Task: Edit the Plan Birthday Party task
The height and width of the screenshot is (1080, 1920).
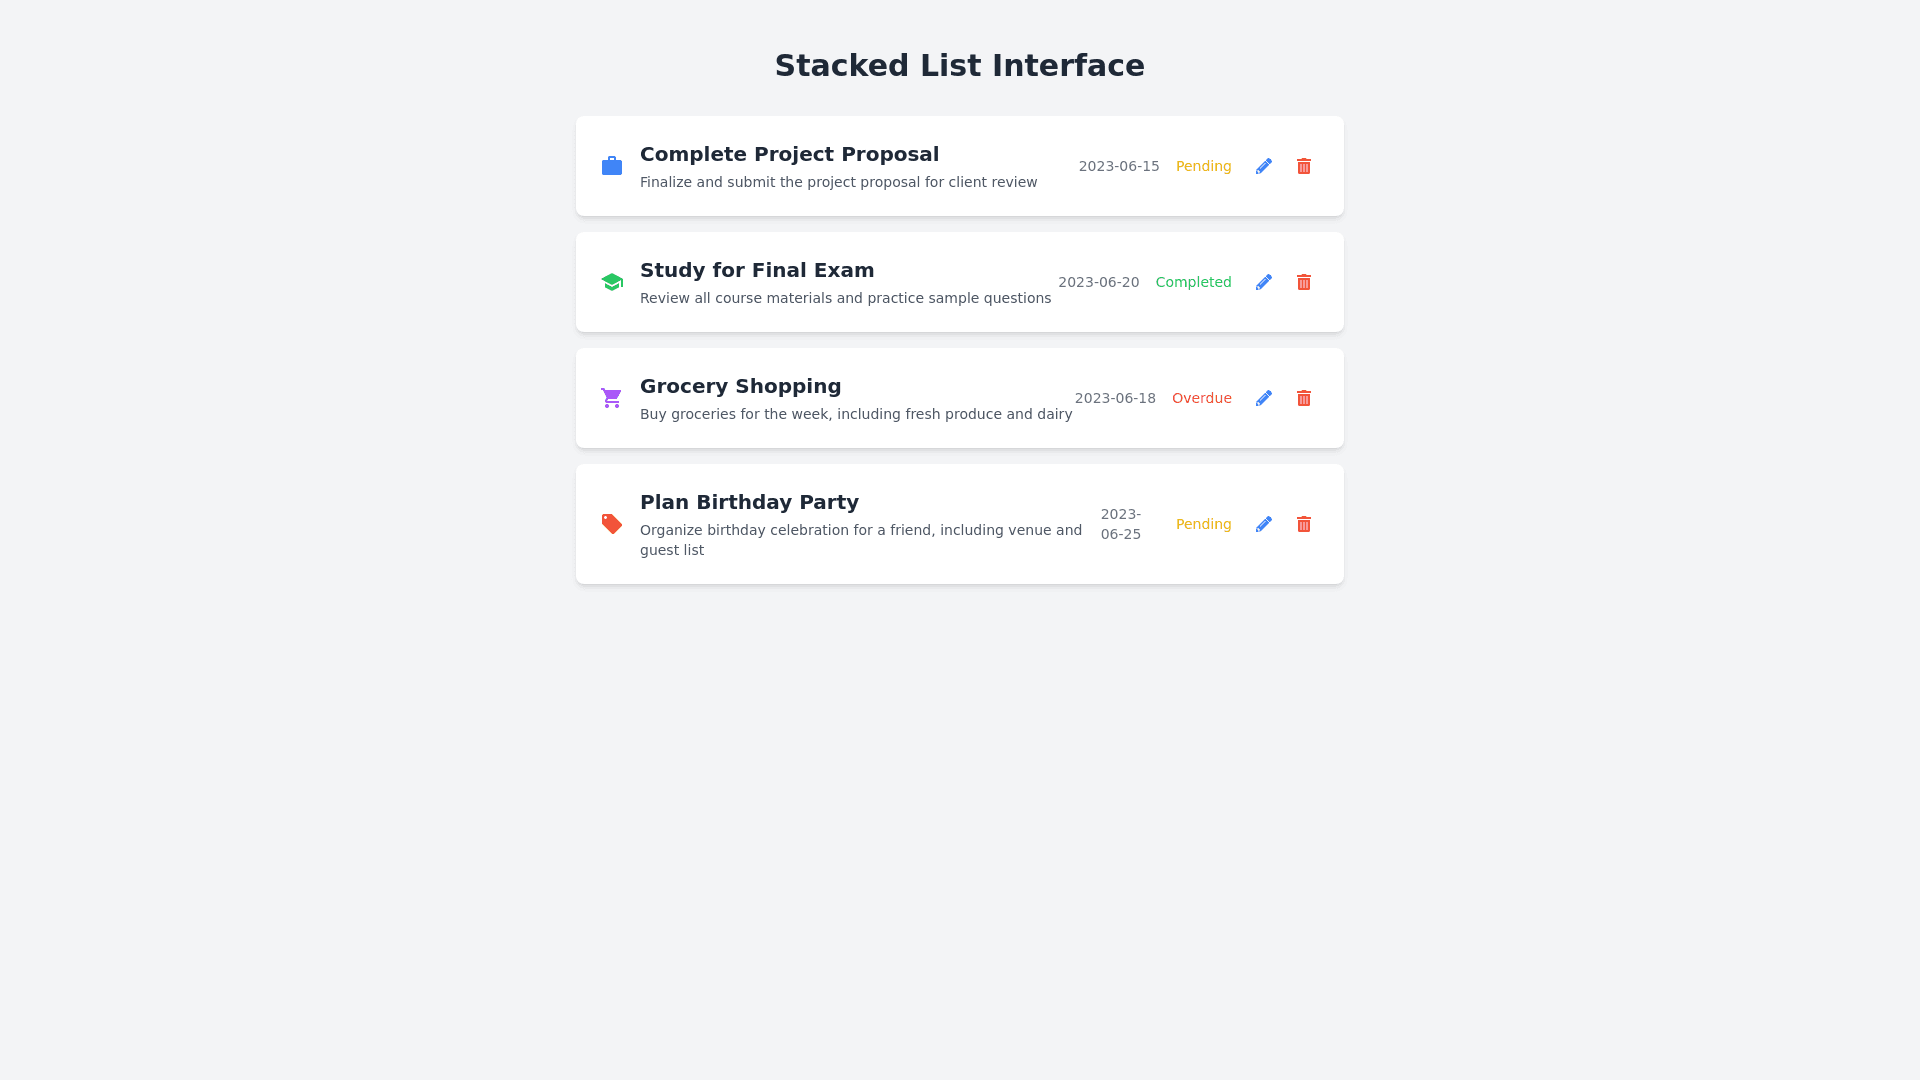Action: tap(1264, 524)
